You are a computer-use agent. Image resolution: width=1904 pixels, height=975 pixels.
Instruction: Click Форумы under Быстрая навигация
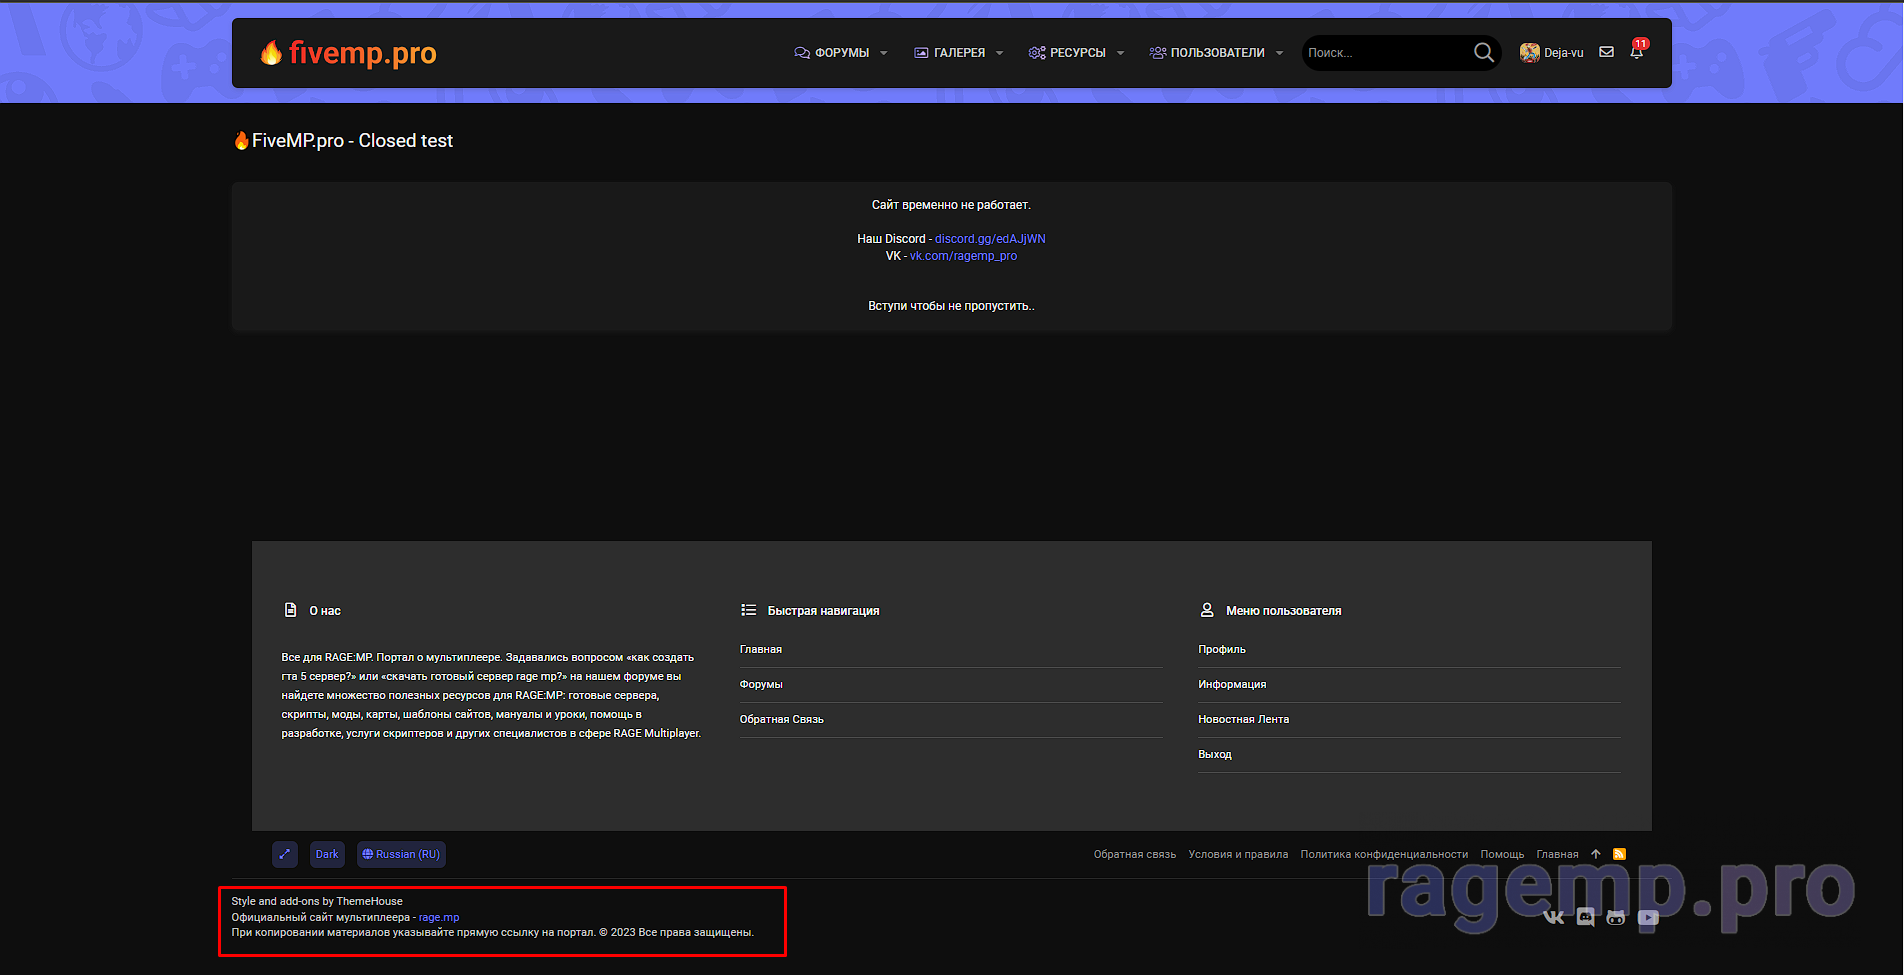761,685
